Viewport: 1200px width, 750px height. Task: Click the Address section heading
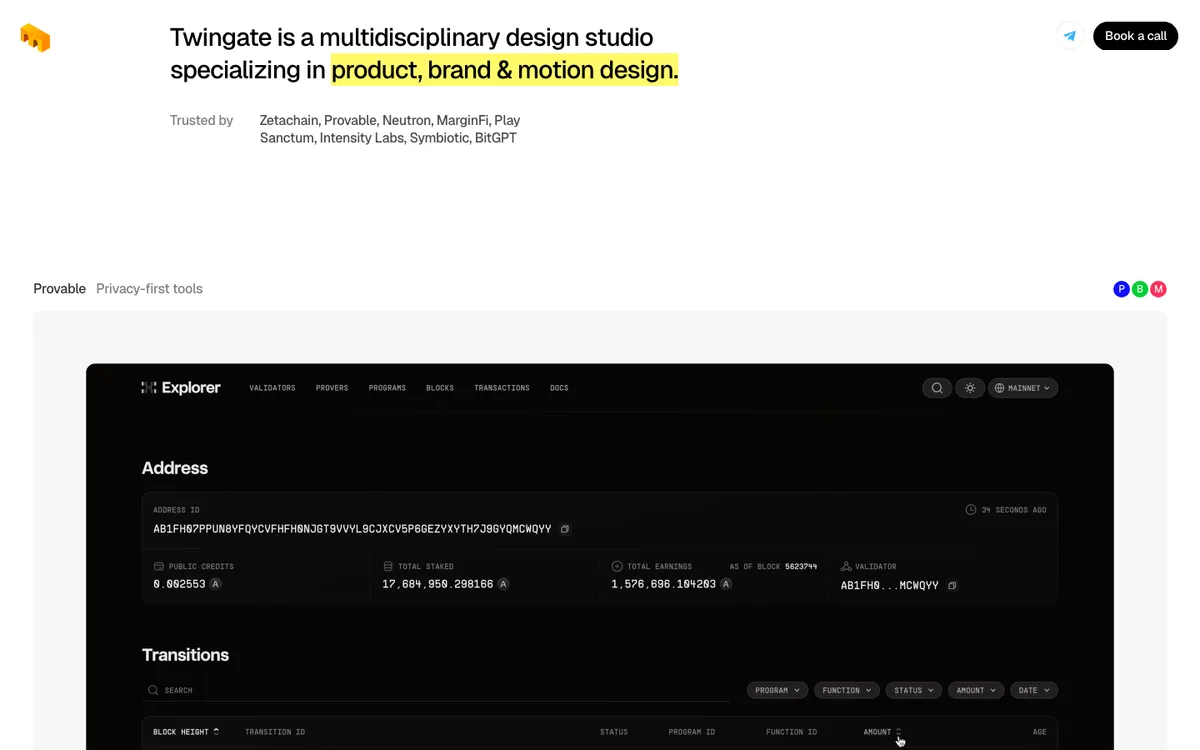[x=175, y=468]
